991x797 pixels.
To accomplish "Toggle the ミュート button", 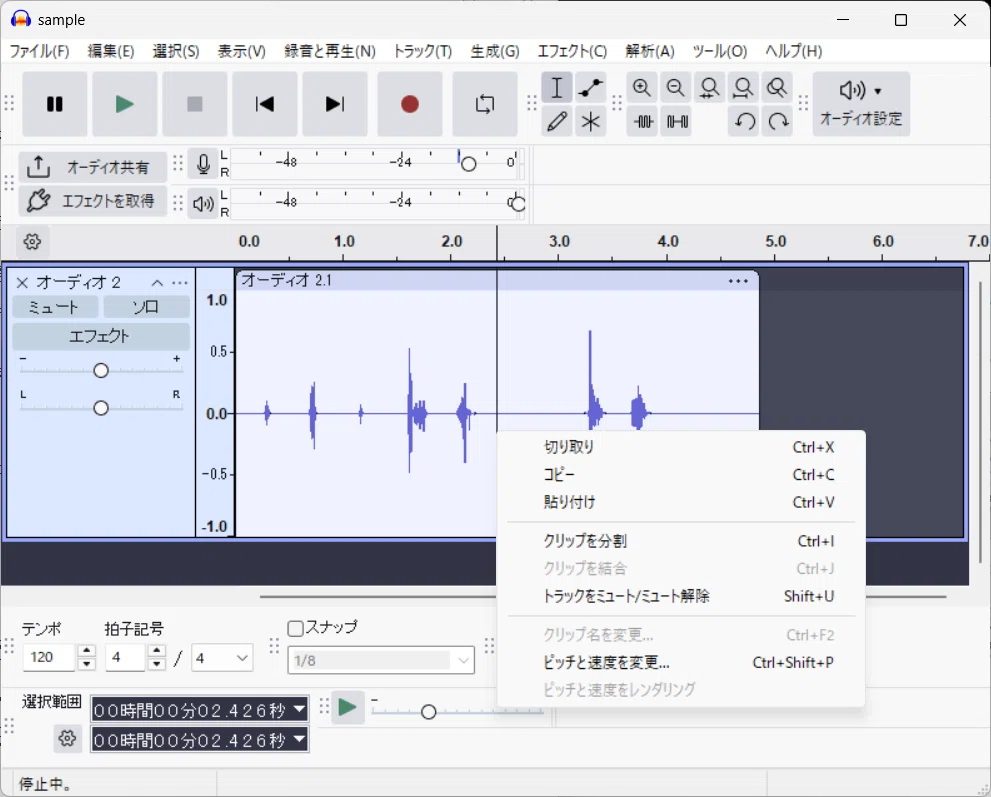I will 56,307.
